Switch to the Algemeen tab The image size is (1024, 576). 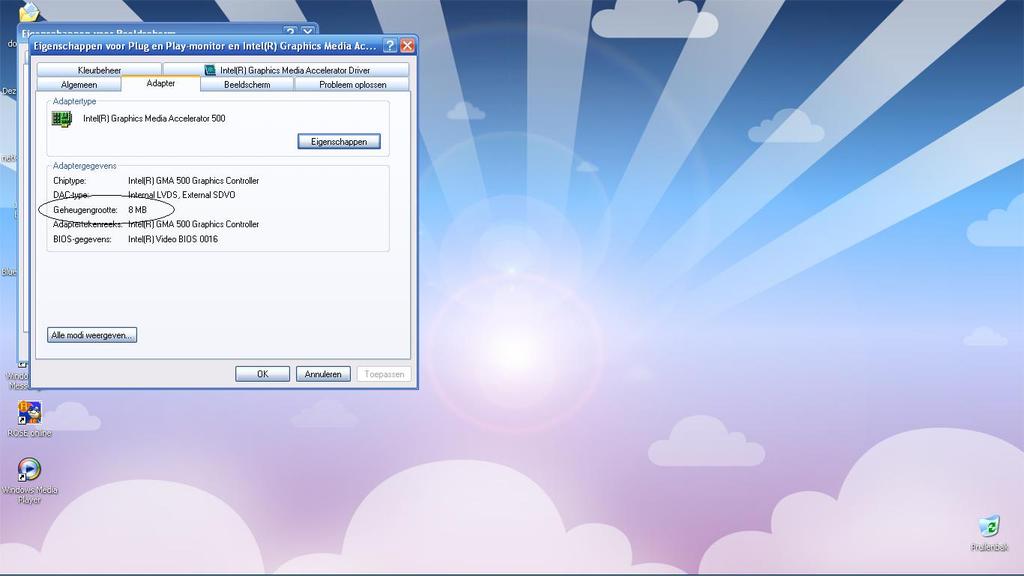pos(79,85)
